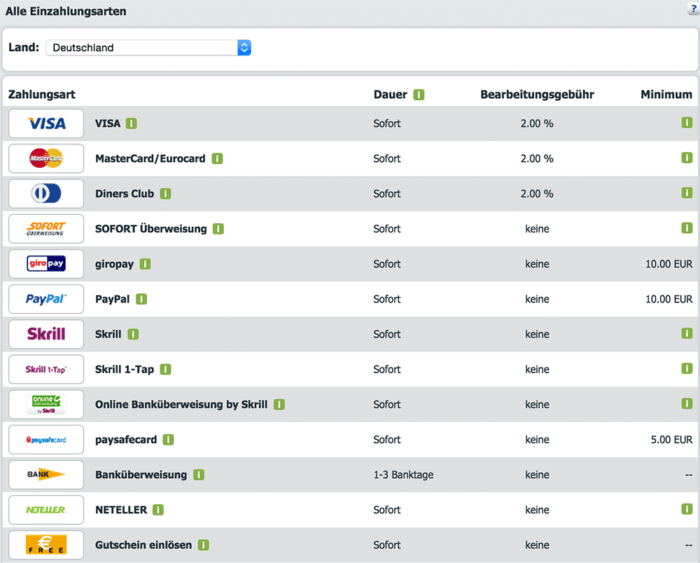Select Diners Club payment method name
The width and height of the screenshot is (700, 563).
[125, 194]
